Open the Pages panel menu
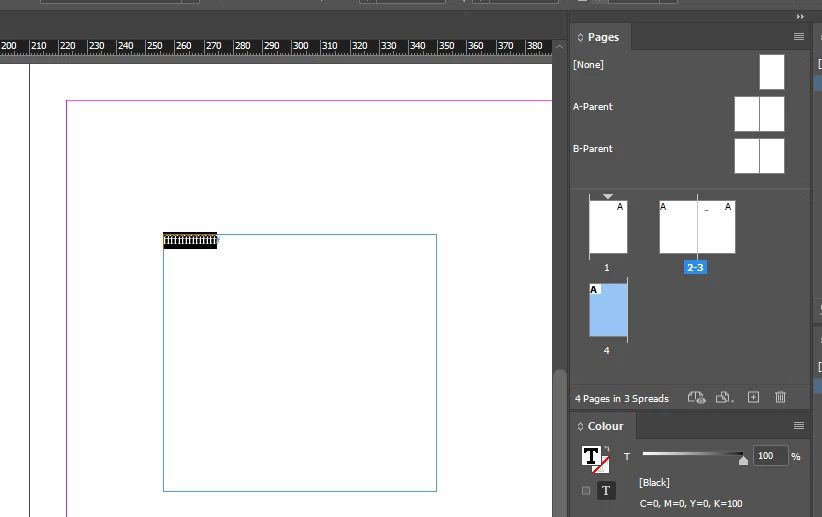The height and width of the screenshot is (517, 822). click(x=798, y=37)
